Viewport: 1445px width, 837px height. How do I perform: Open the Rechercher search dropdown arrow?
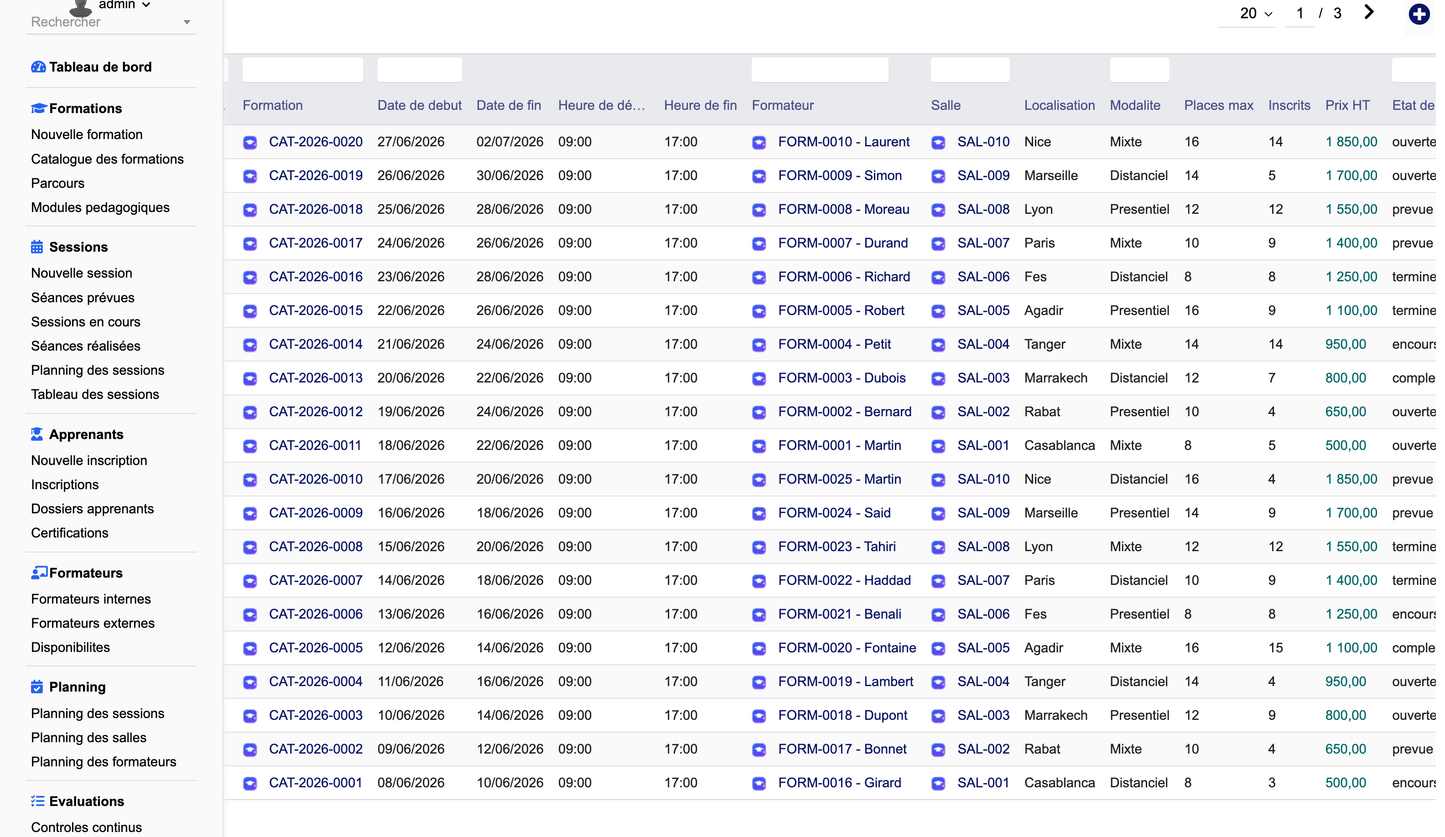(x=187, y=22)
